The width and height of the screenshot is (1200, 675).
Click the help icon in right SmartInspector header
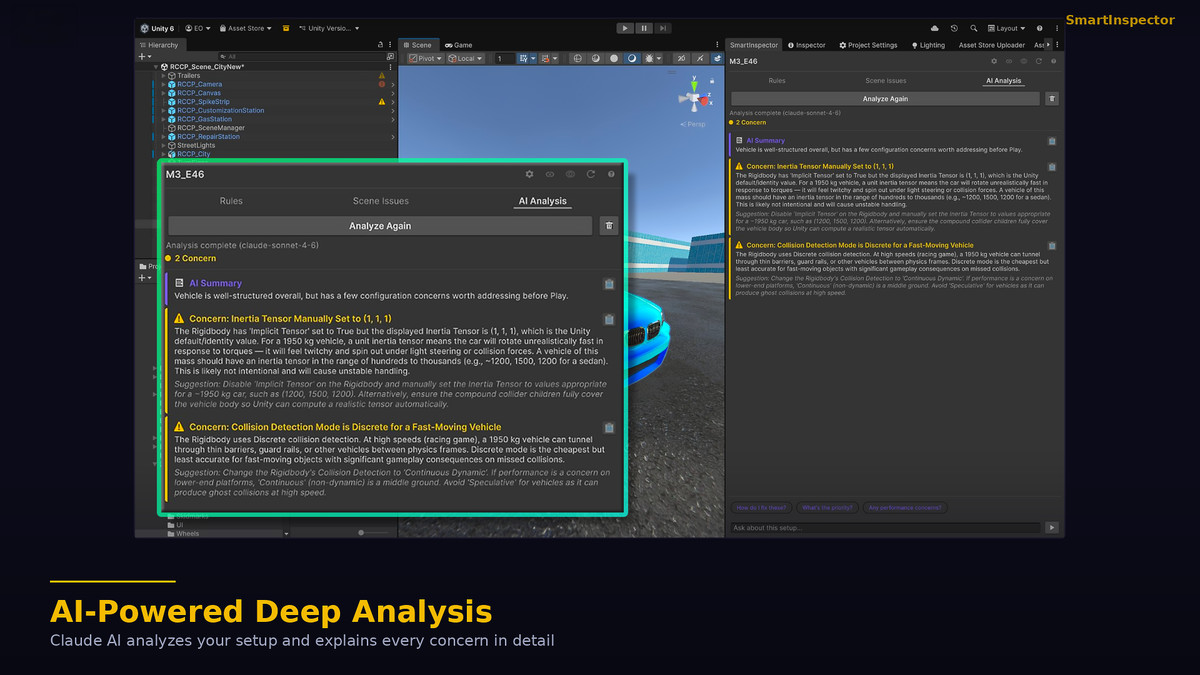pyautogui.click(x=1054, y=61)
